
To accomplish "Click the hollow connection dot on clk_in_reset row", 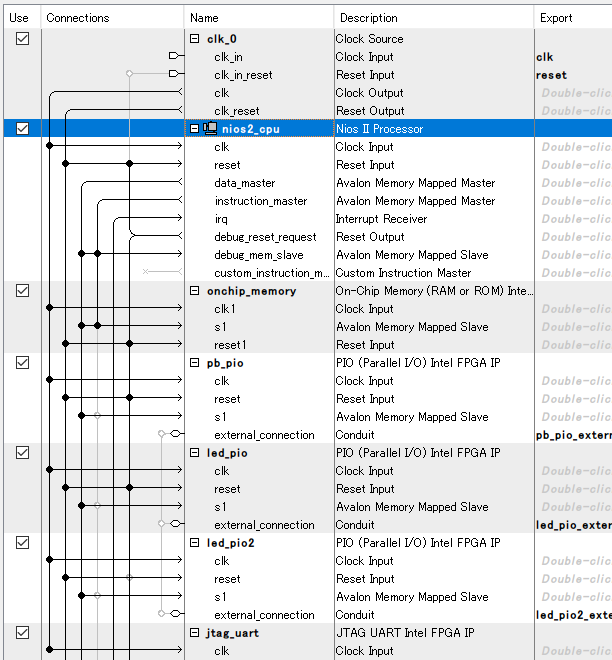I will 129,74.
